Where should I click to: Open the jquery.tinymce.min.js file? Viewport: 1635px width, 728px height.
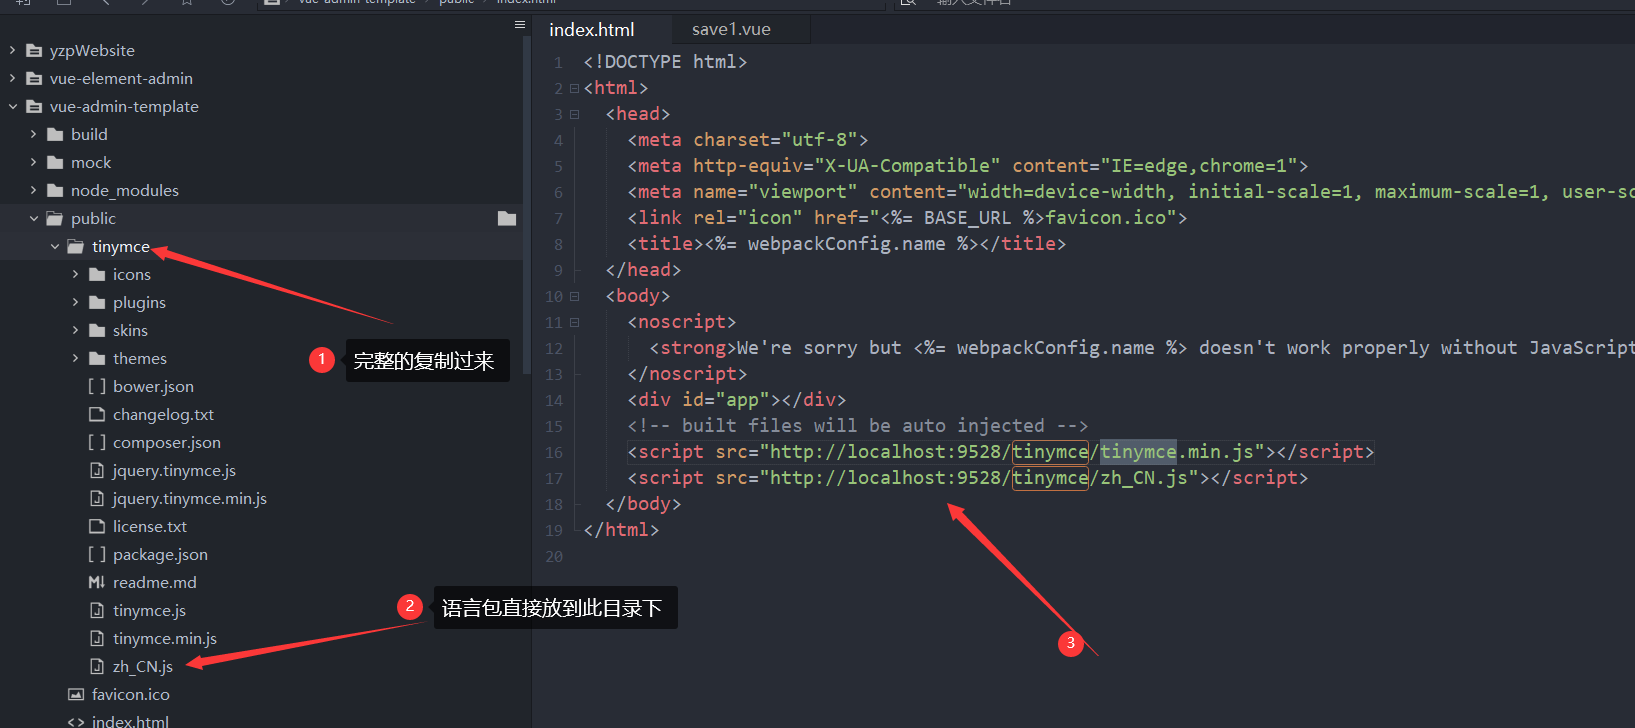(190, 498)
